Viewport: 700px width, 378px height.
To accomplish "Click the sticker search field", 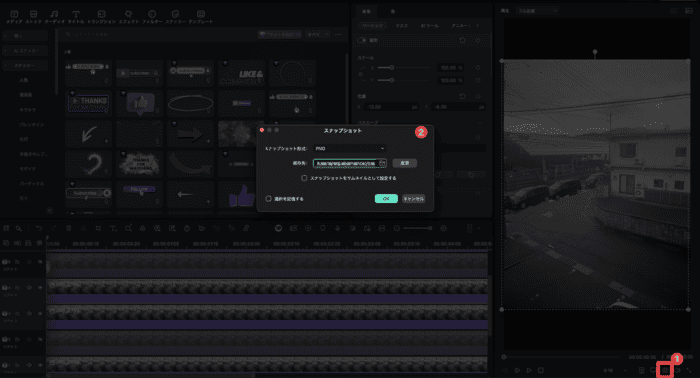I will 158,34.
